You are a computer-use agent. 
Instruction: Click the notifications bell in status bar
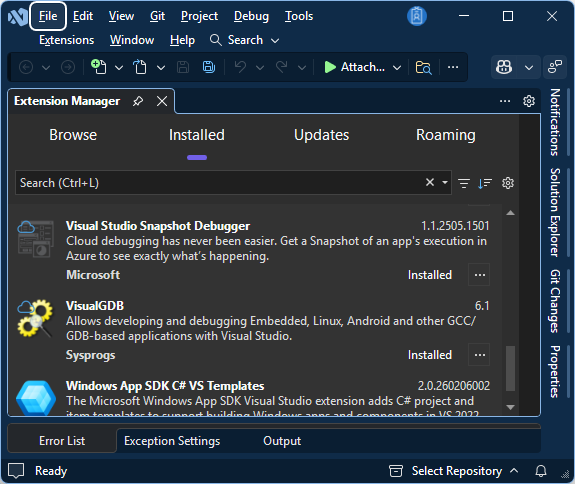541,471
